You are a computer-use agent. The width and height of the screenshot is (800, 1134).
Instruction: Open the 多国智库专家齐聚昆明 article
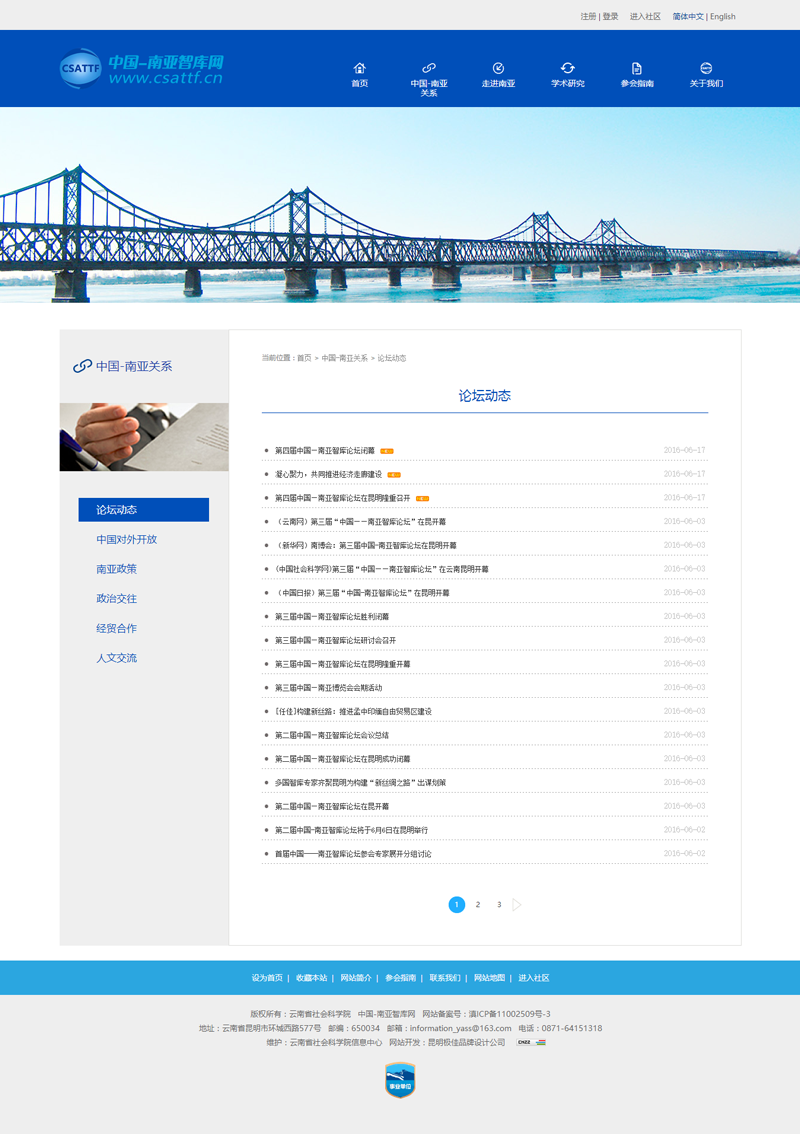coord(360,783)
